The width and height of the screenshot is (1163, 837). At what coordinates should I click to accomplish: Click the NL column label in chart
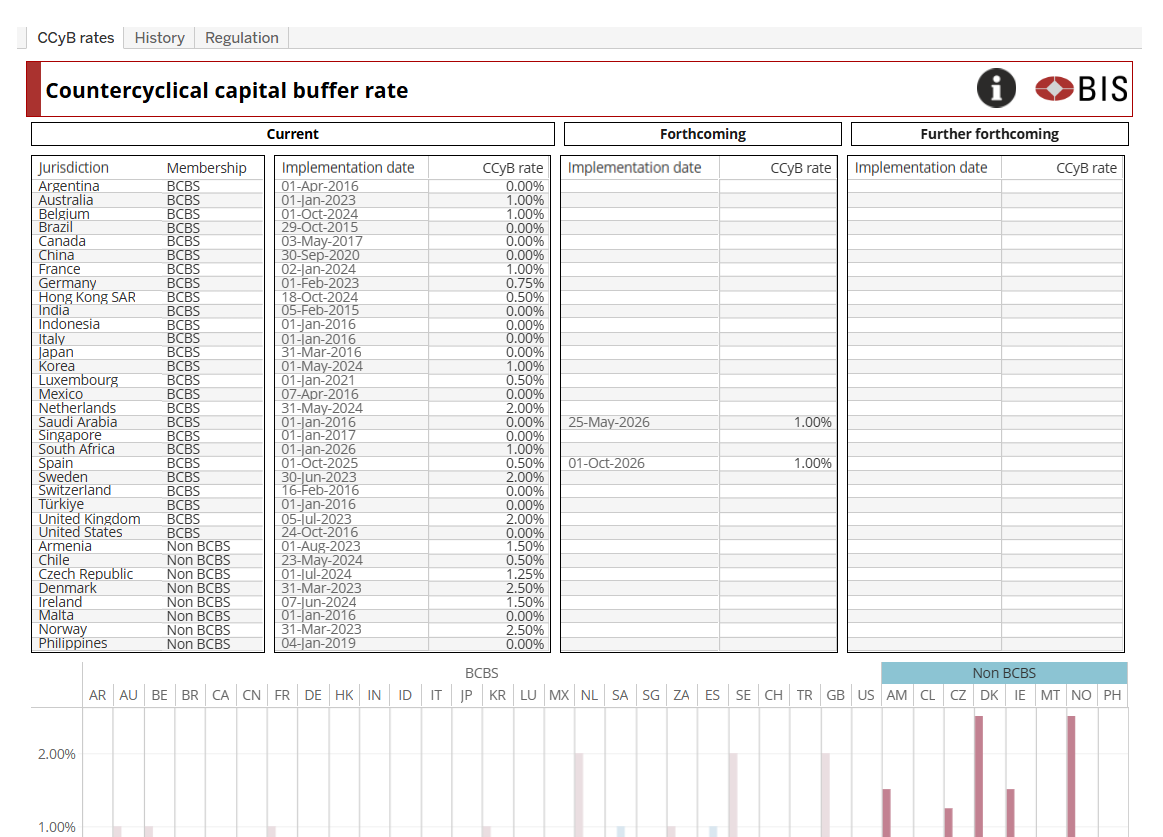(590, 695)
